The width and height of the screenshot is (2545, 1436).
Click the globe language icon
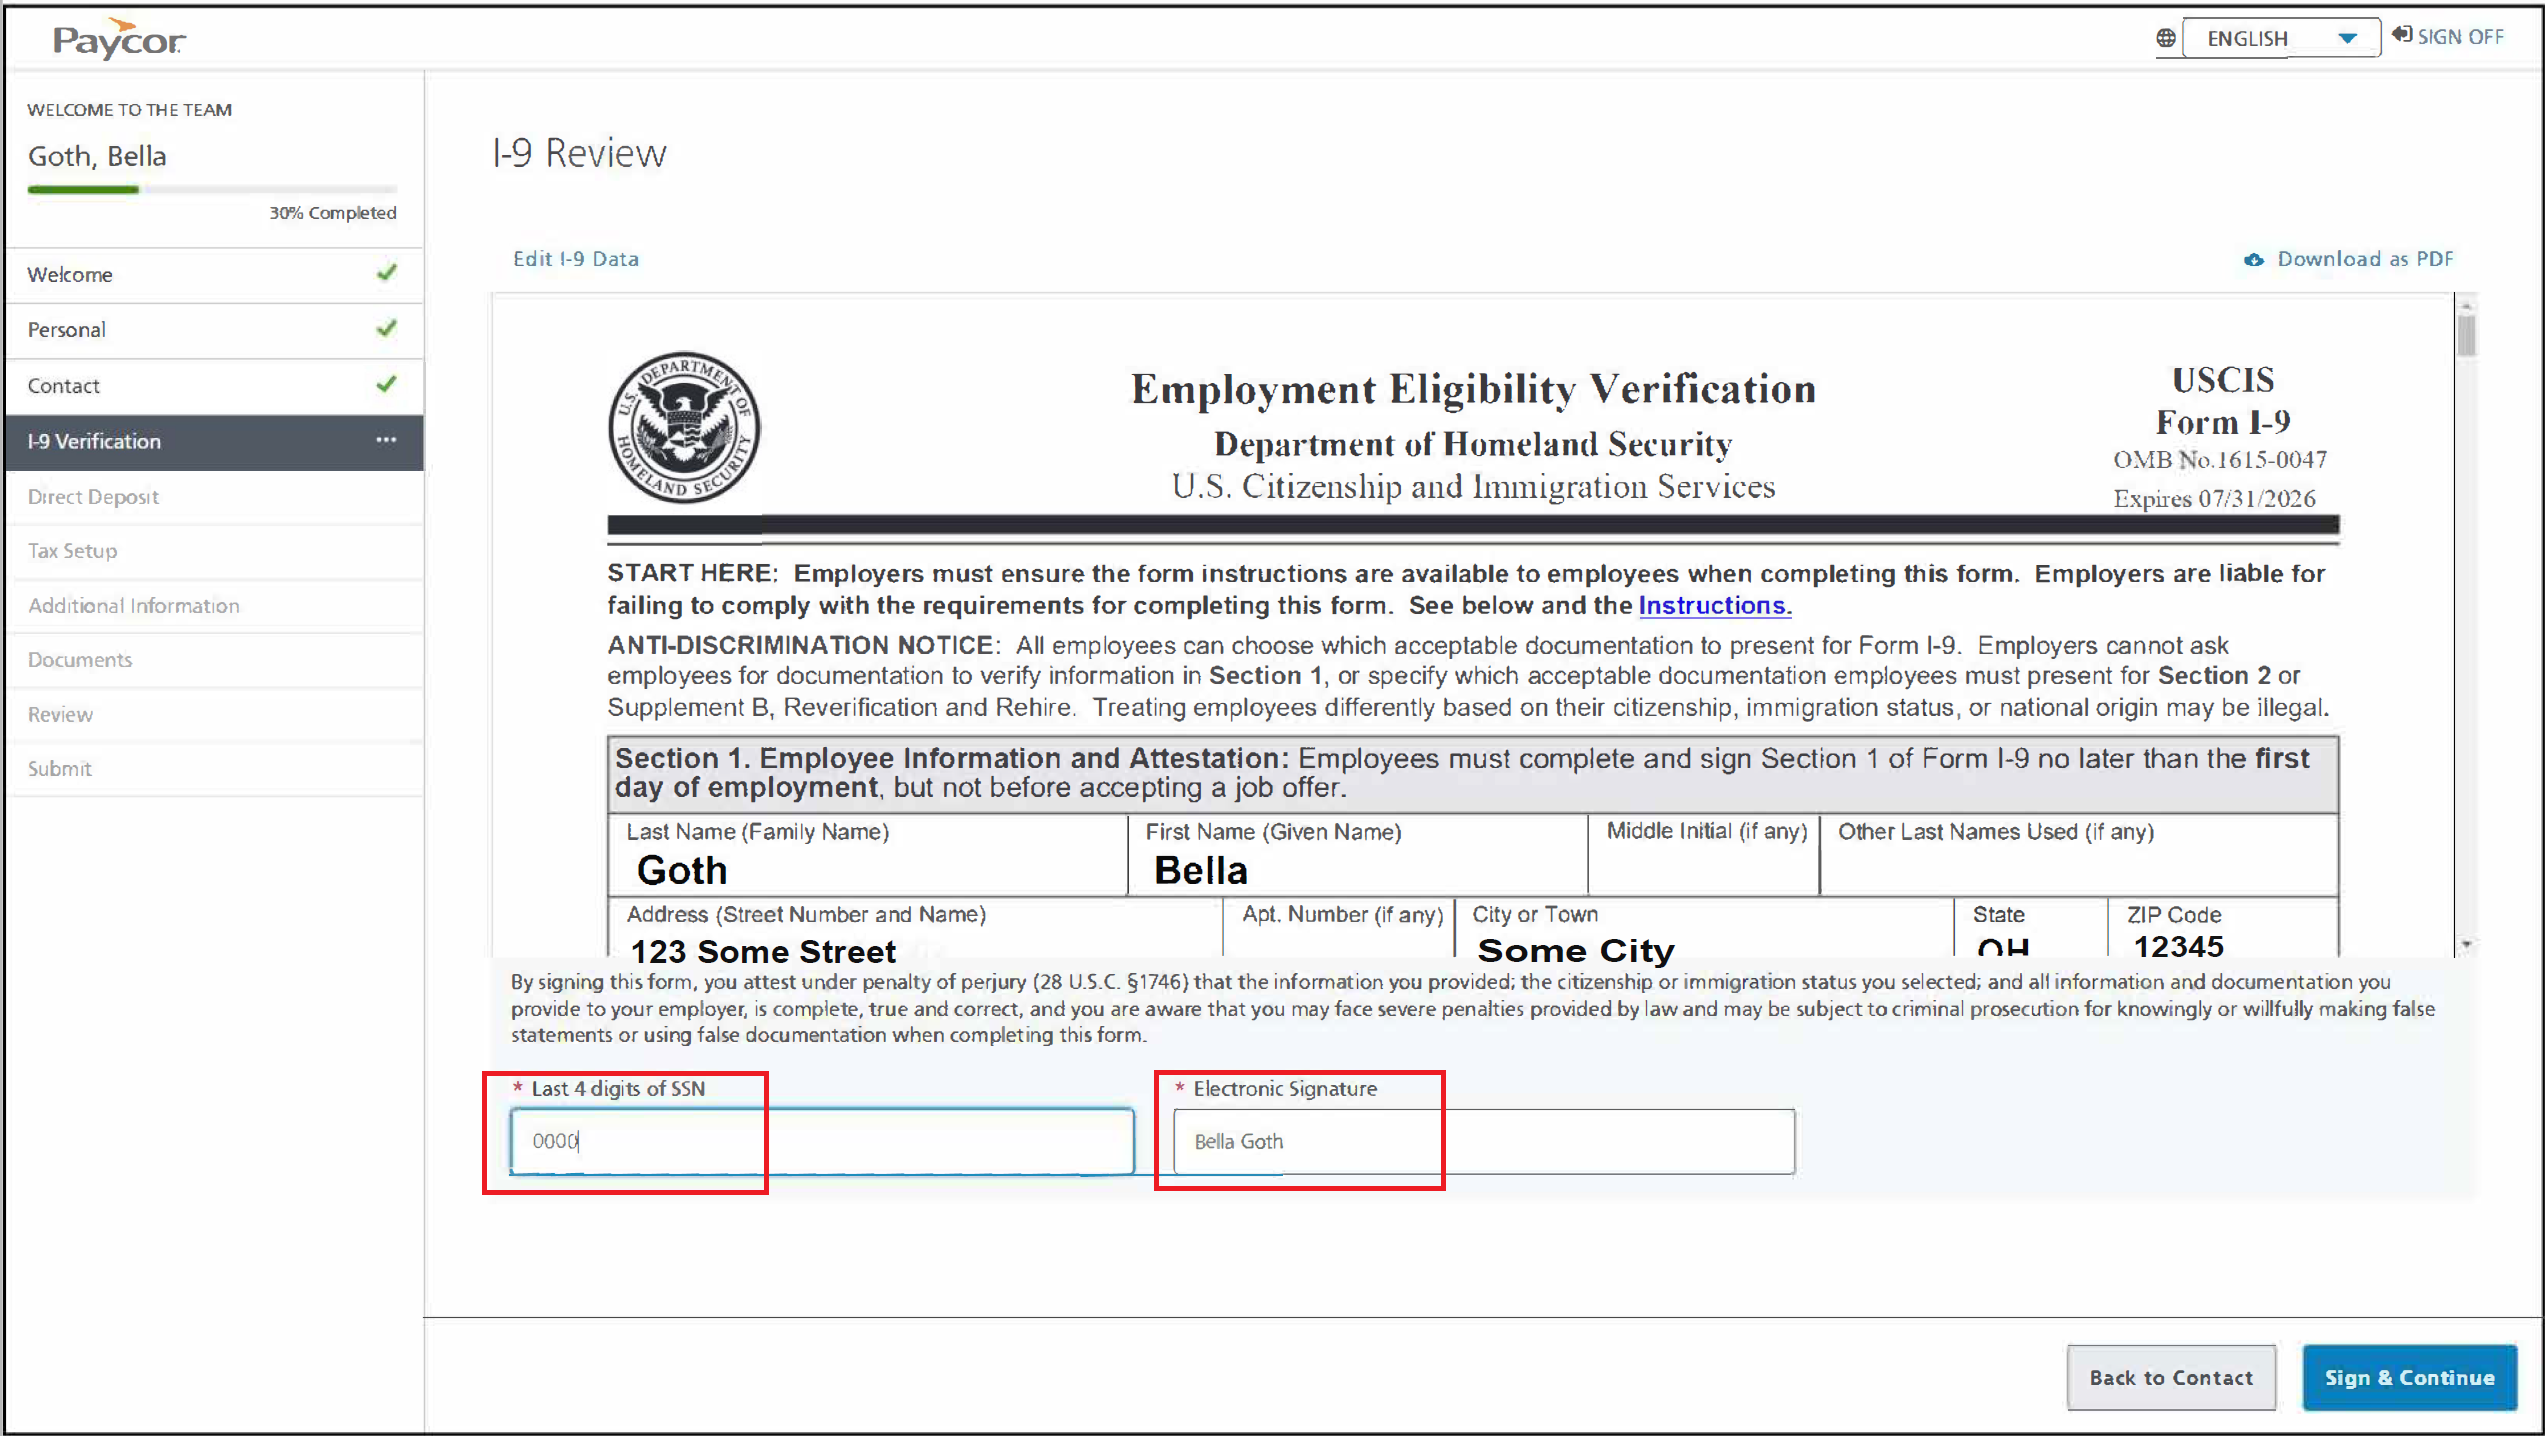(x=2165, y=38)
